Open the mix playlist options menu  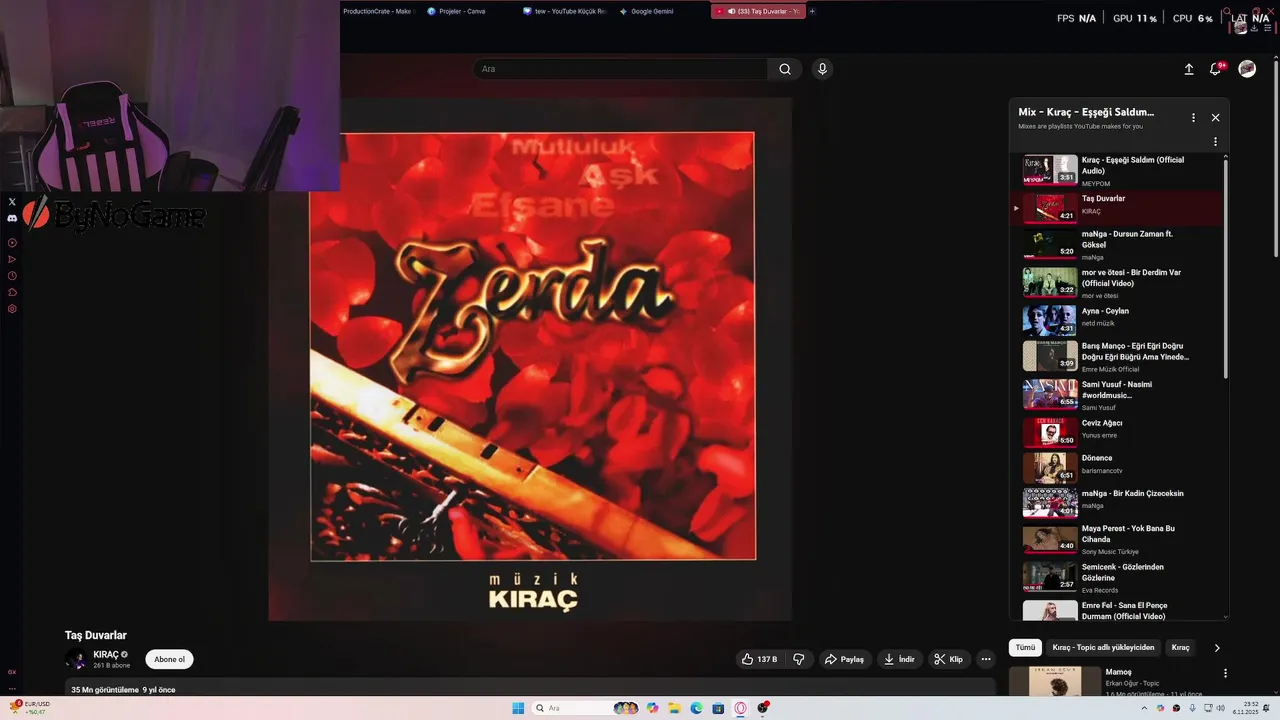[1193, 117]
